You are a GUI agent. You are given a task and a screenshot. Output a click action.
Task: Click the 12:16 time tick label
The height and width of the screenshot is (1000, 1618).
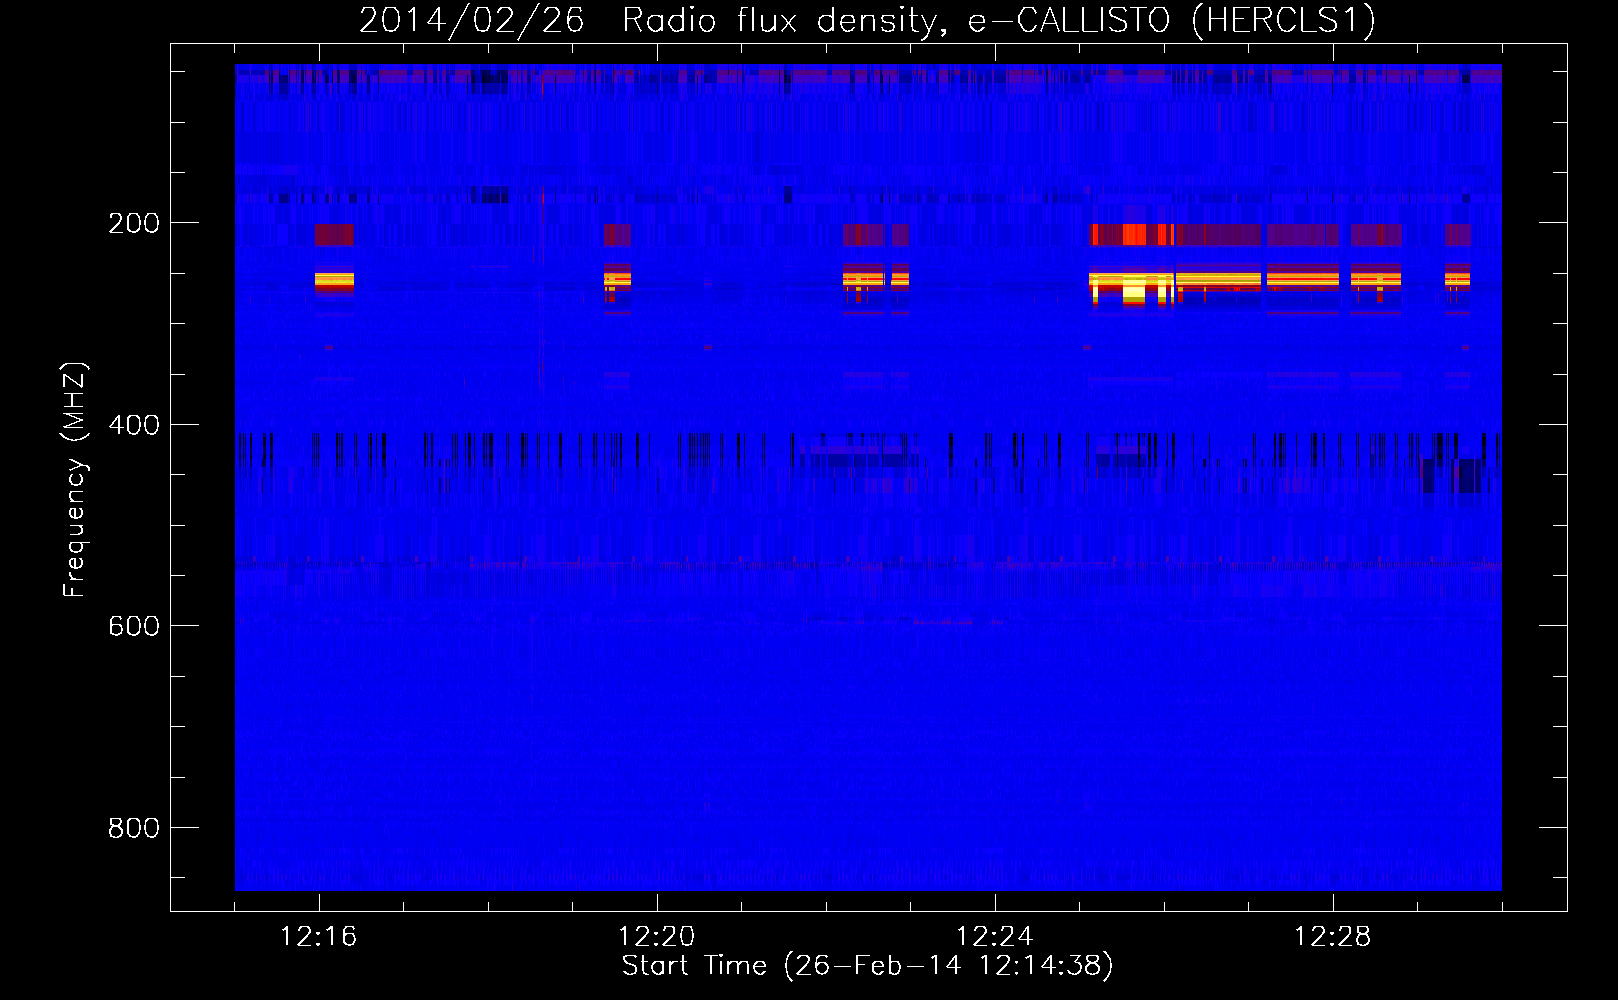(319, 937)
